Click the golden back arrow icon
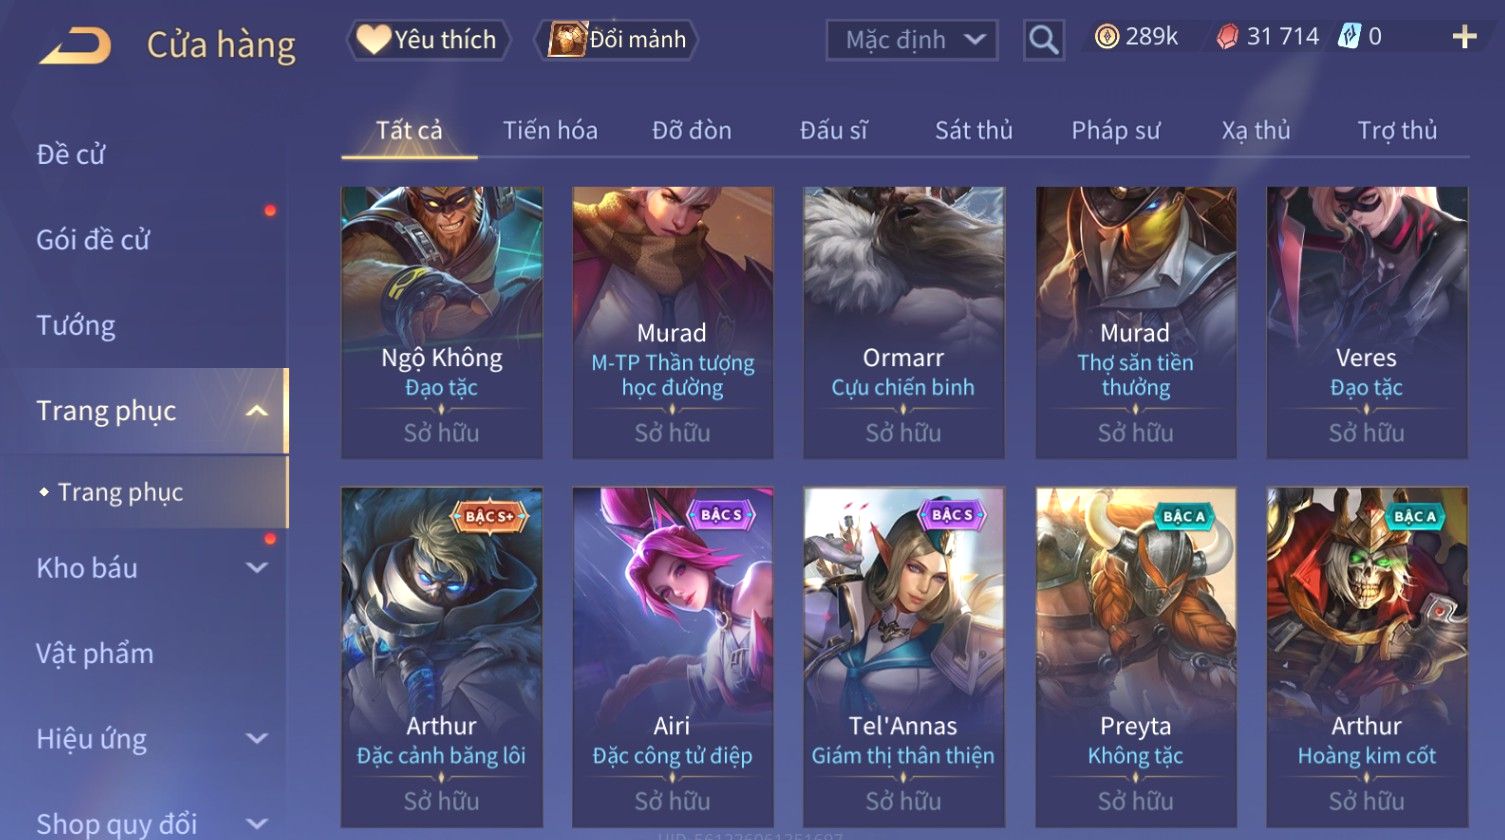This screenshot has height=840, width=1505. pos(75,46)
